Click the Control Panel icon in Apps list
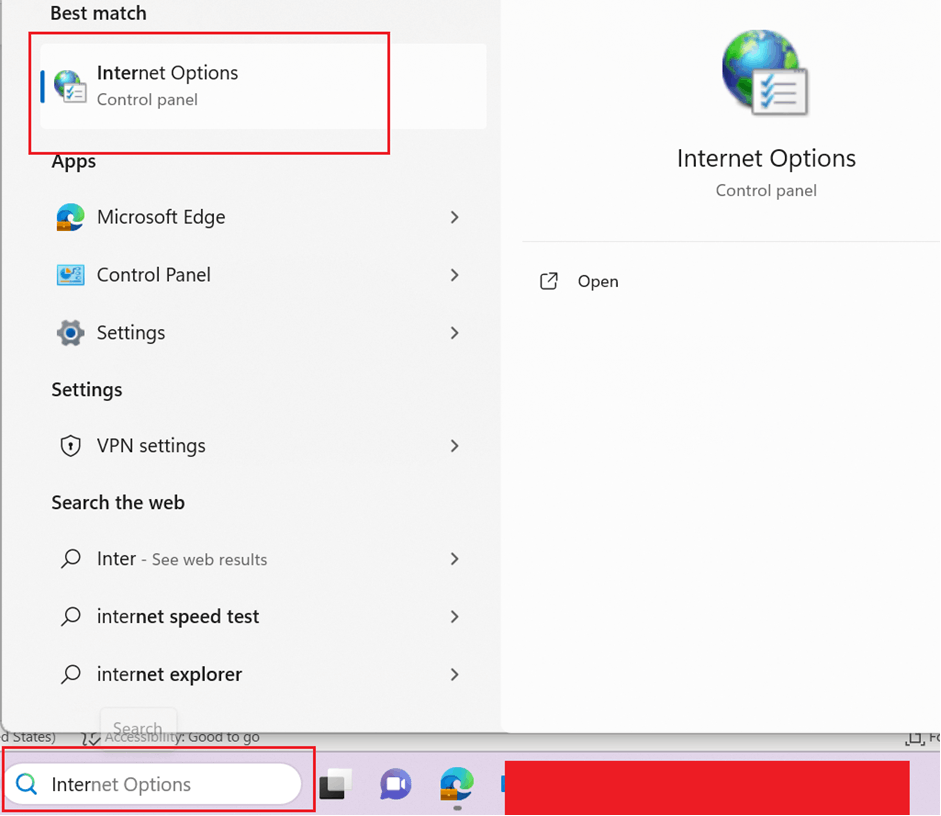Image resolution: width=941 pixels, height=816 pixels. [x=70, y=275]
